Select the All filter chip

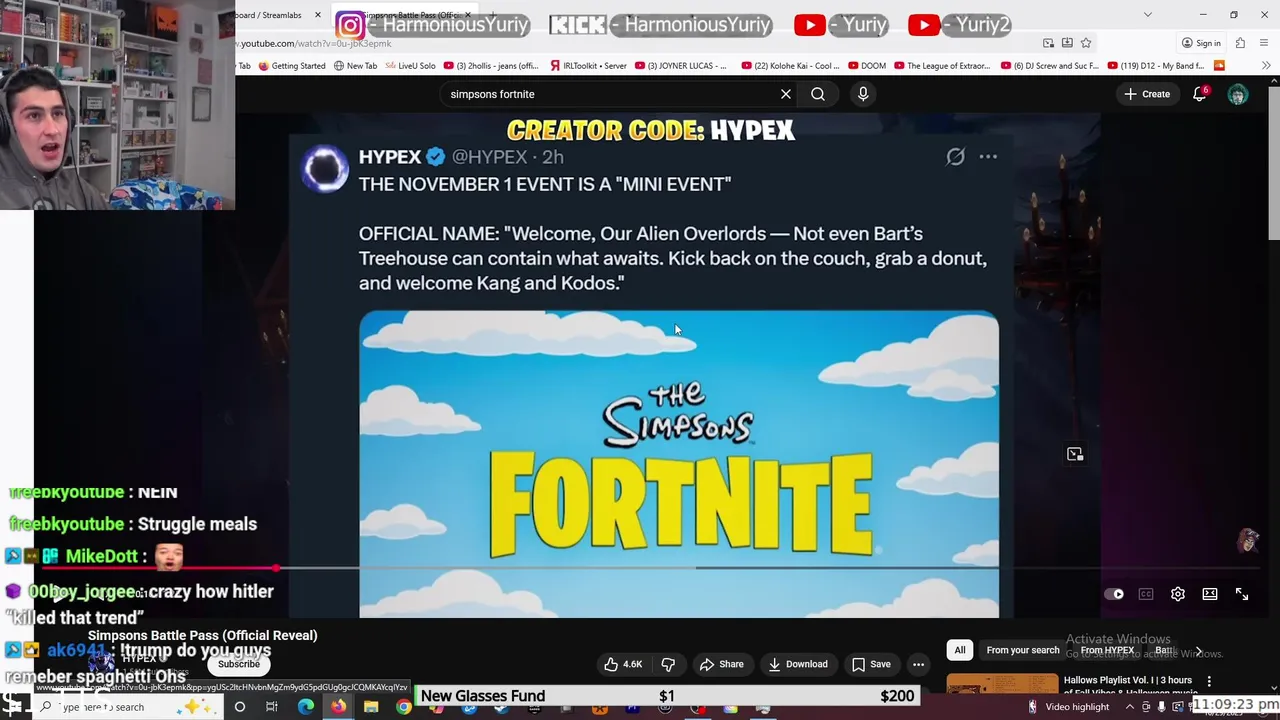pos(960,650)
